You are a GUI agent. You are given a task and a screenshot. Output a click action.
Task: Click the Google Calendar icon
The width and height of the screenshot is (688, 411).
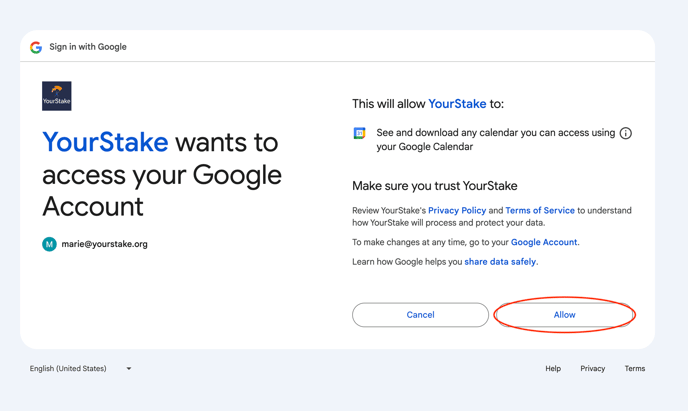pyautogui.click(x=359, y=133)
